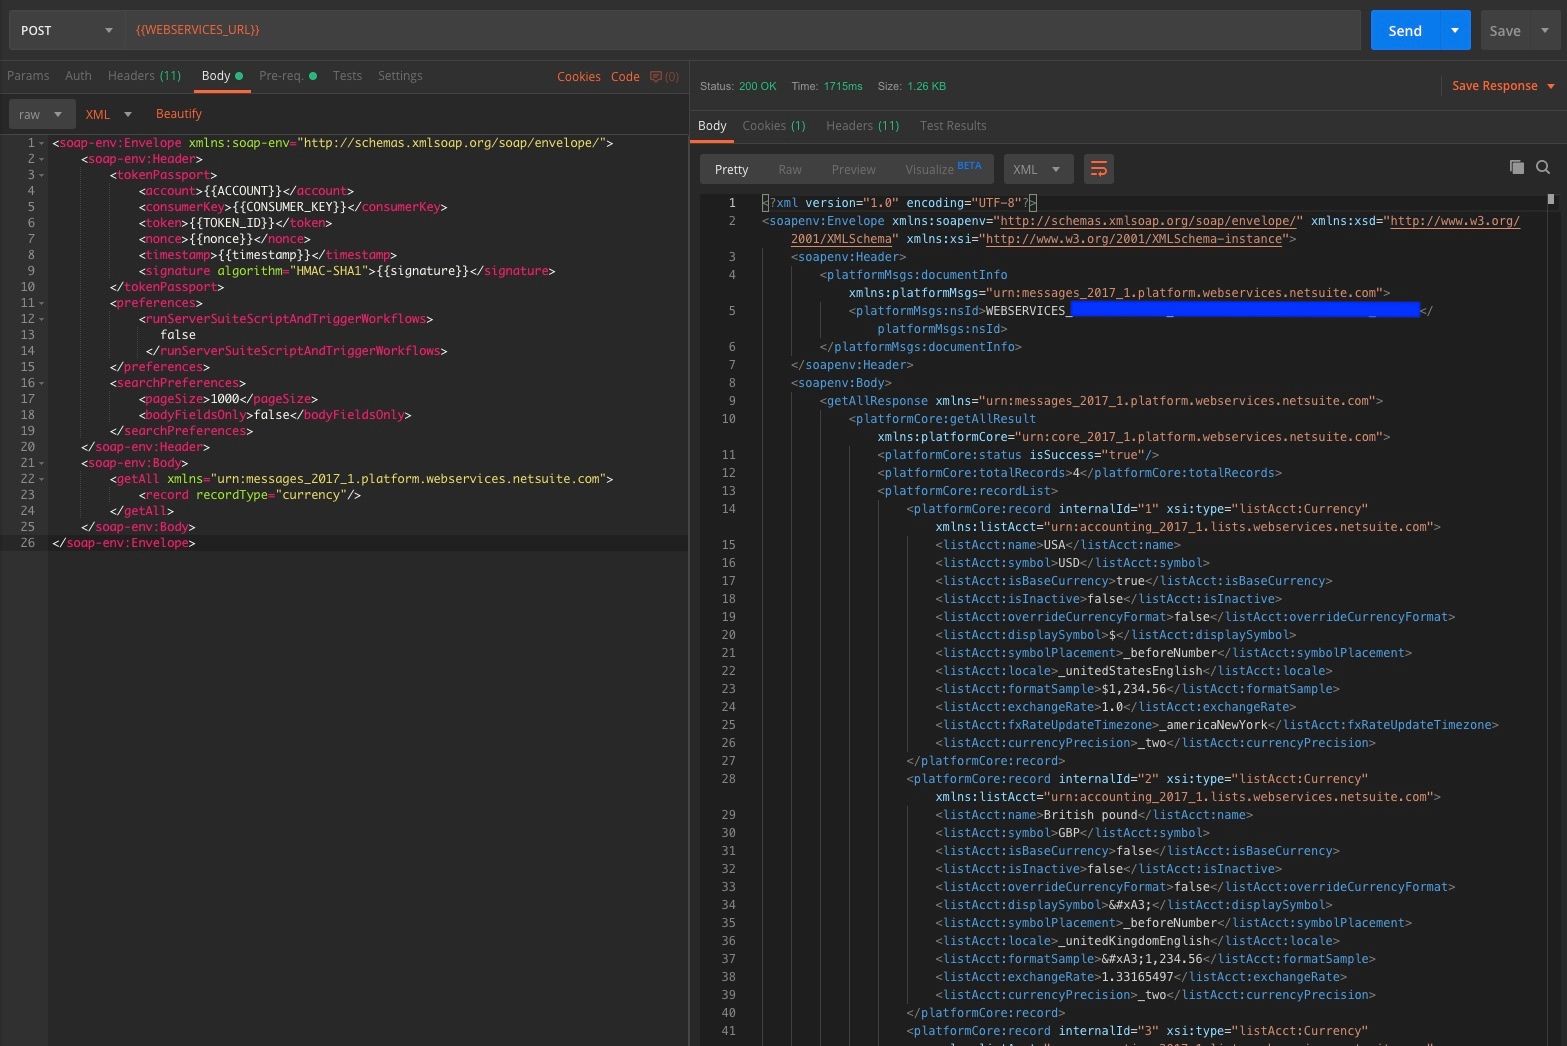Collapse tokenPassport fold arrow on line 3
Viewport: 1567px width, 1046px height.
[41, 175]
